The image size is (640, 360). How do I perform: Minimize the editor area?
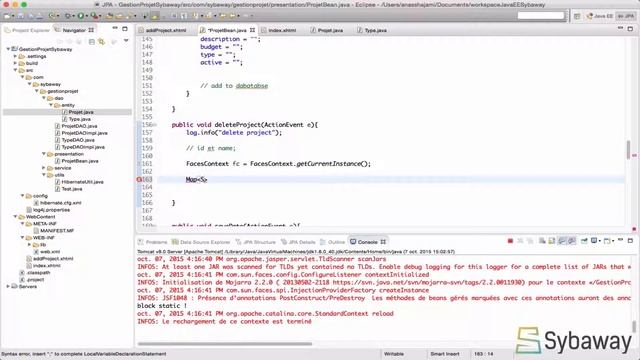[x=620, y=29]
